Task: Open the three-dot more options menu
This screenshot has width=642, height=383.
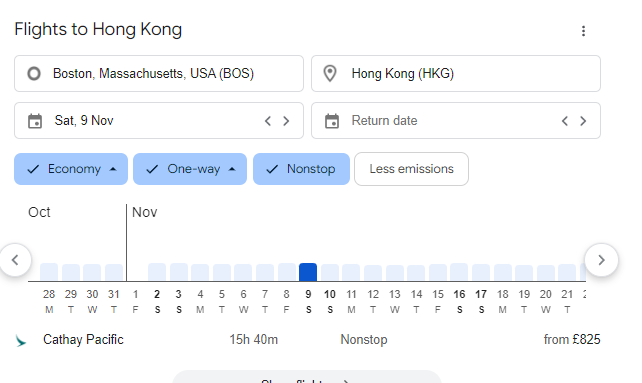Action: click(x=583, y=31)
